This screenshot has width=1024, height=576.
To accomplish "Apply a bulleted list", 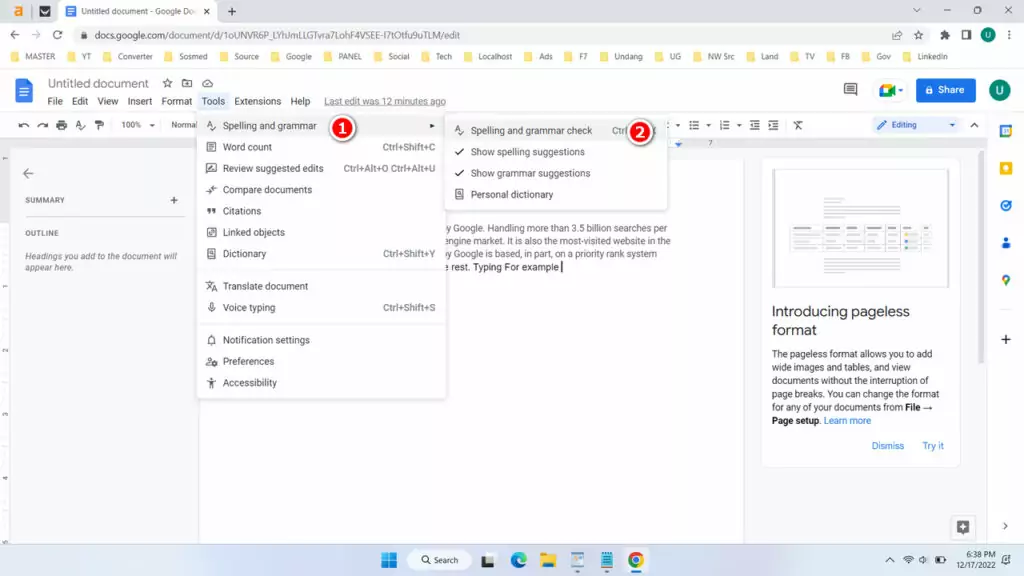I will click(694, 124).
